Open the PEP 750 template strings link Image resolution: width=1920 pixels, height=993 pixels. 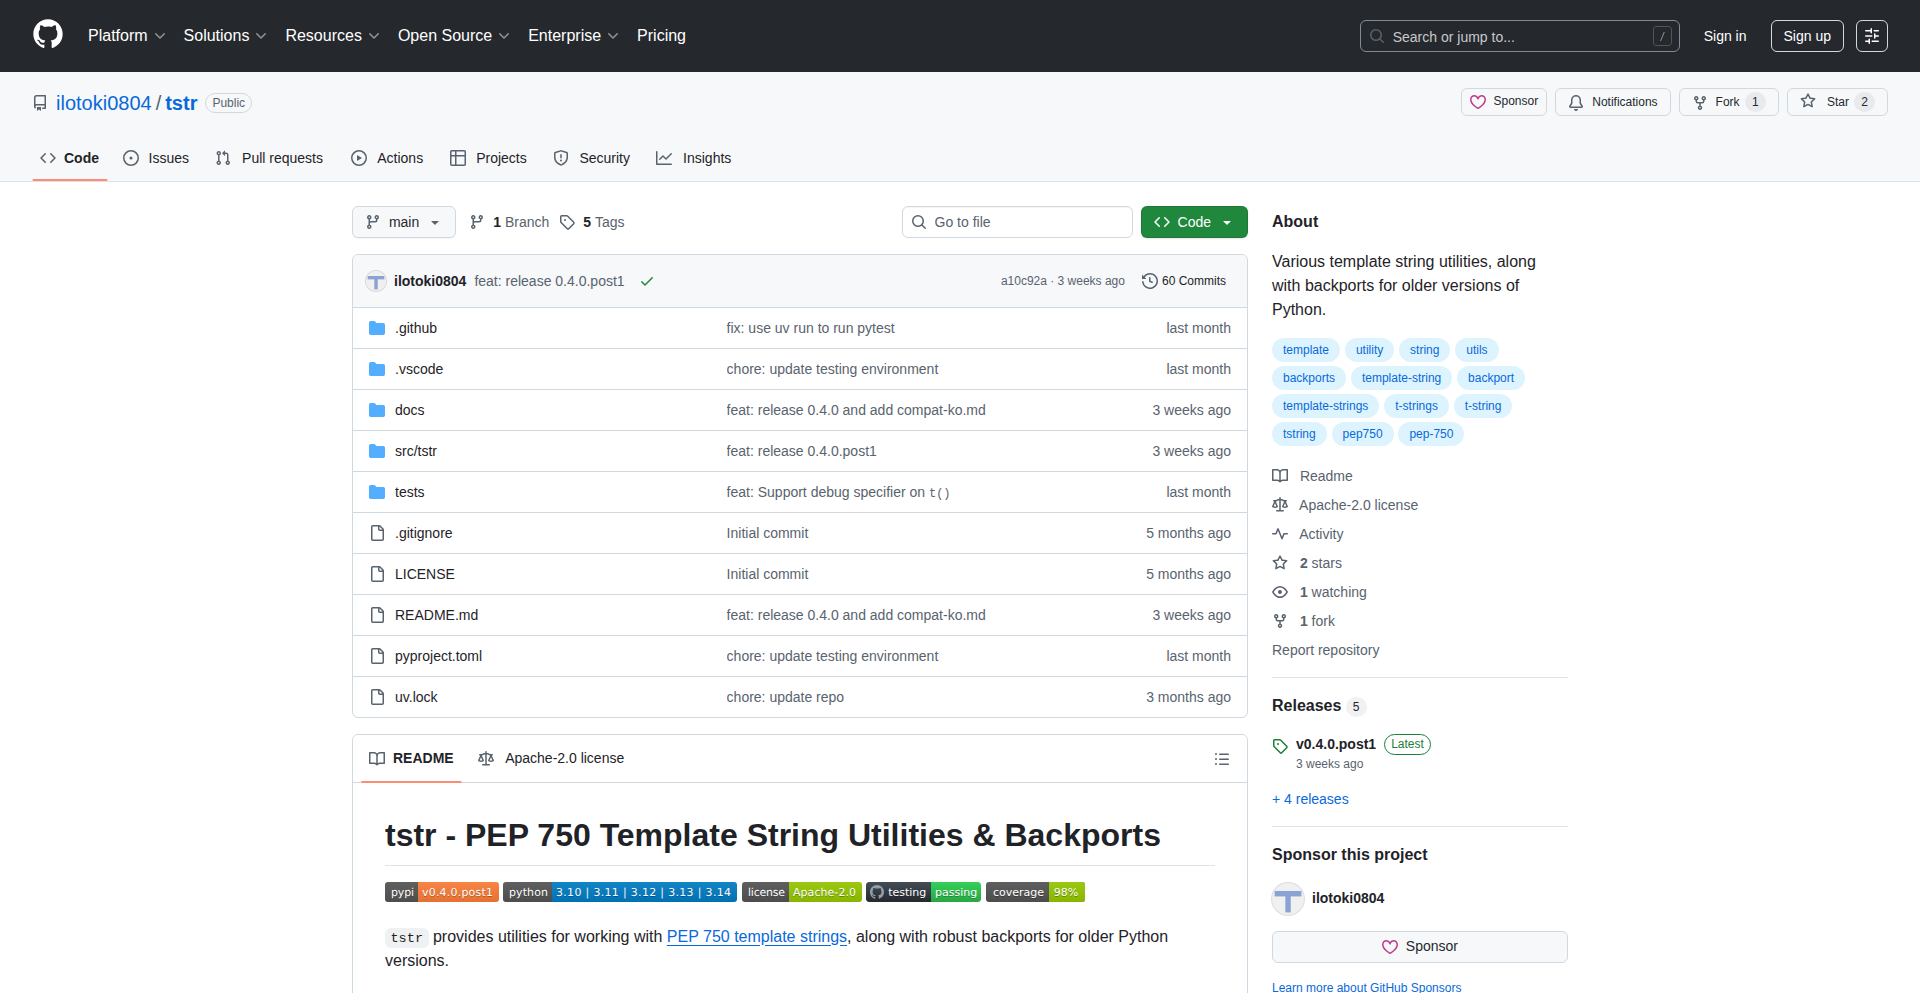tap(756, 937)
